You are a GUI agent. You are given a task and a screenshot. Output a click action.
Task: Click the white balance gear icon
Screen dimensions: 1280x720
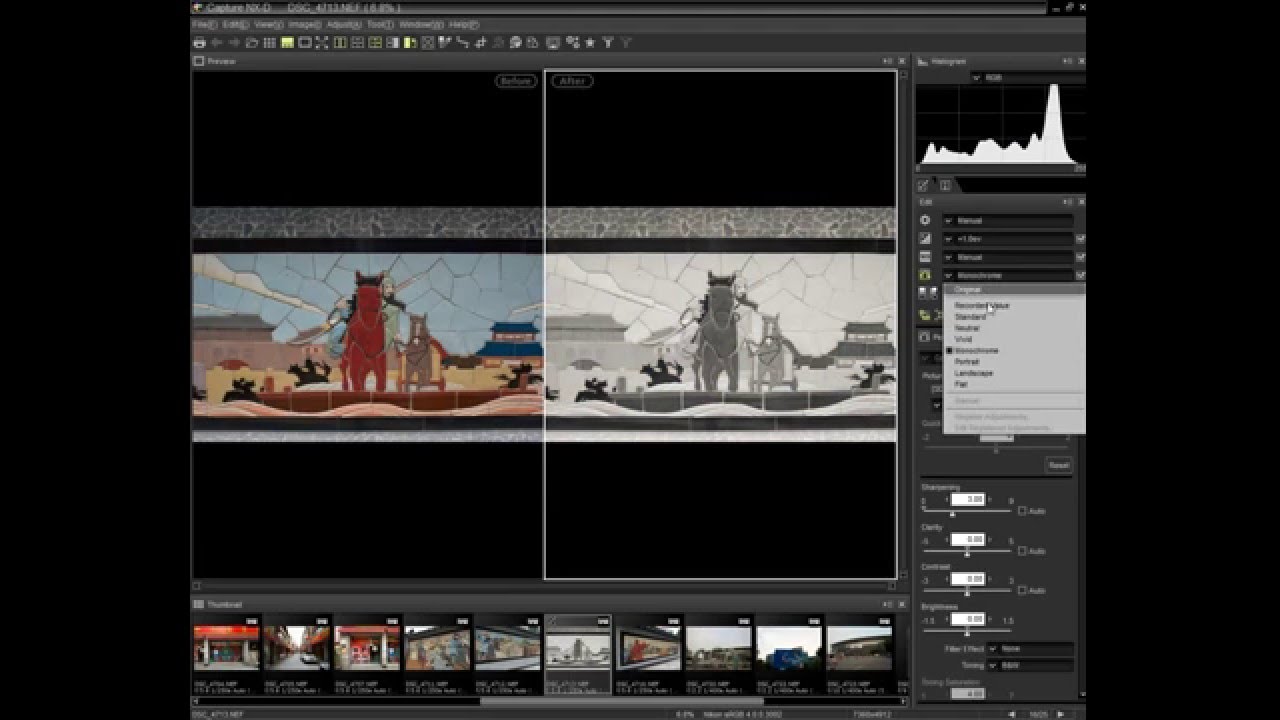pos(925,220)
